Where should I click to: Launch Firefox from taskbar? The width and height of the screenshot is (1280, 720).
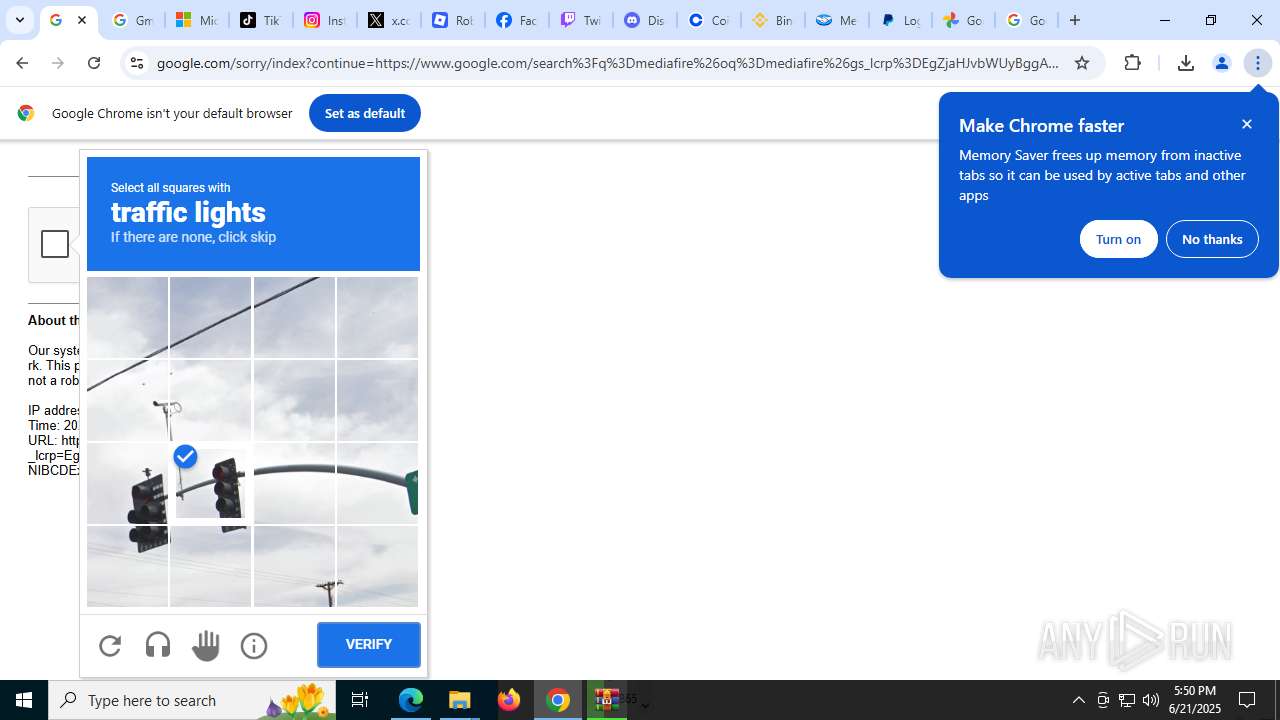[x=509, y=700]
